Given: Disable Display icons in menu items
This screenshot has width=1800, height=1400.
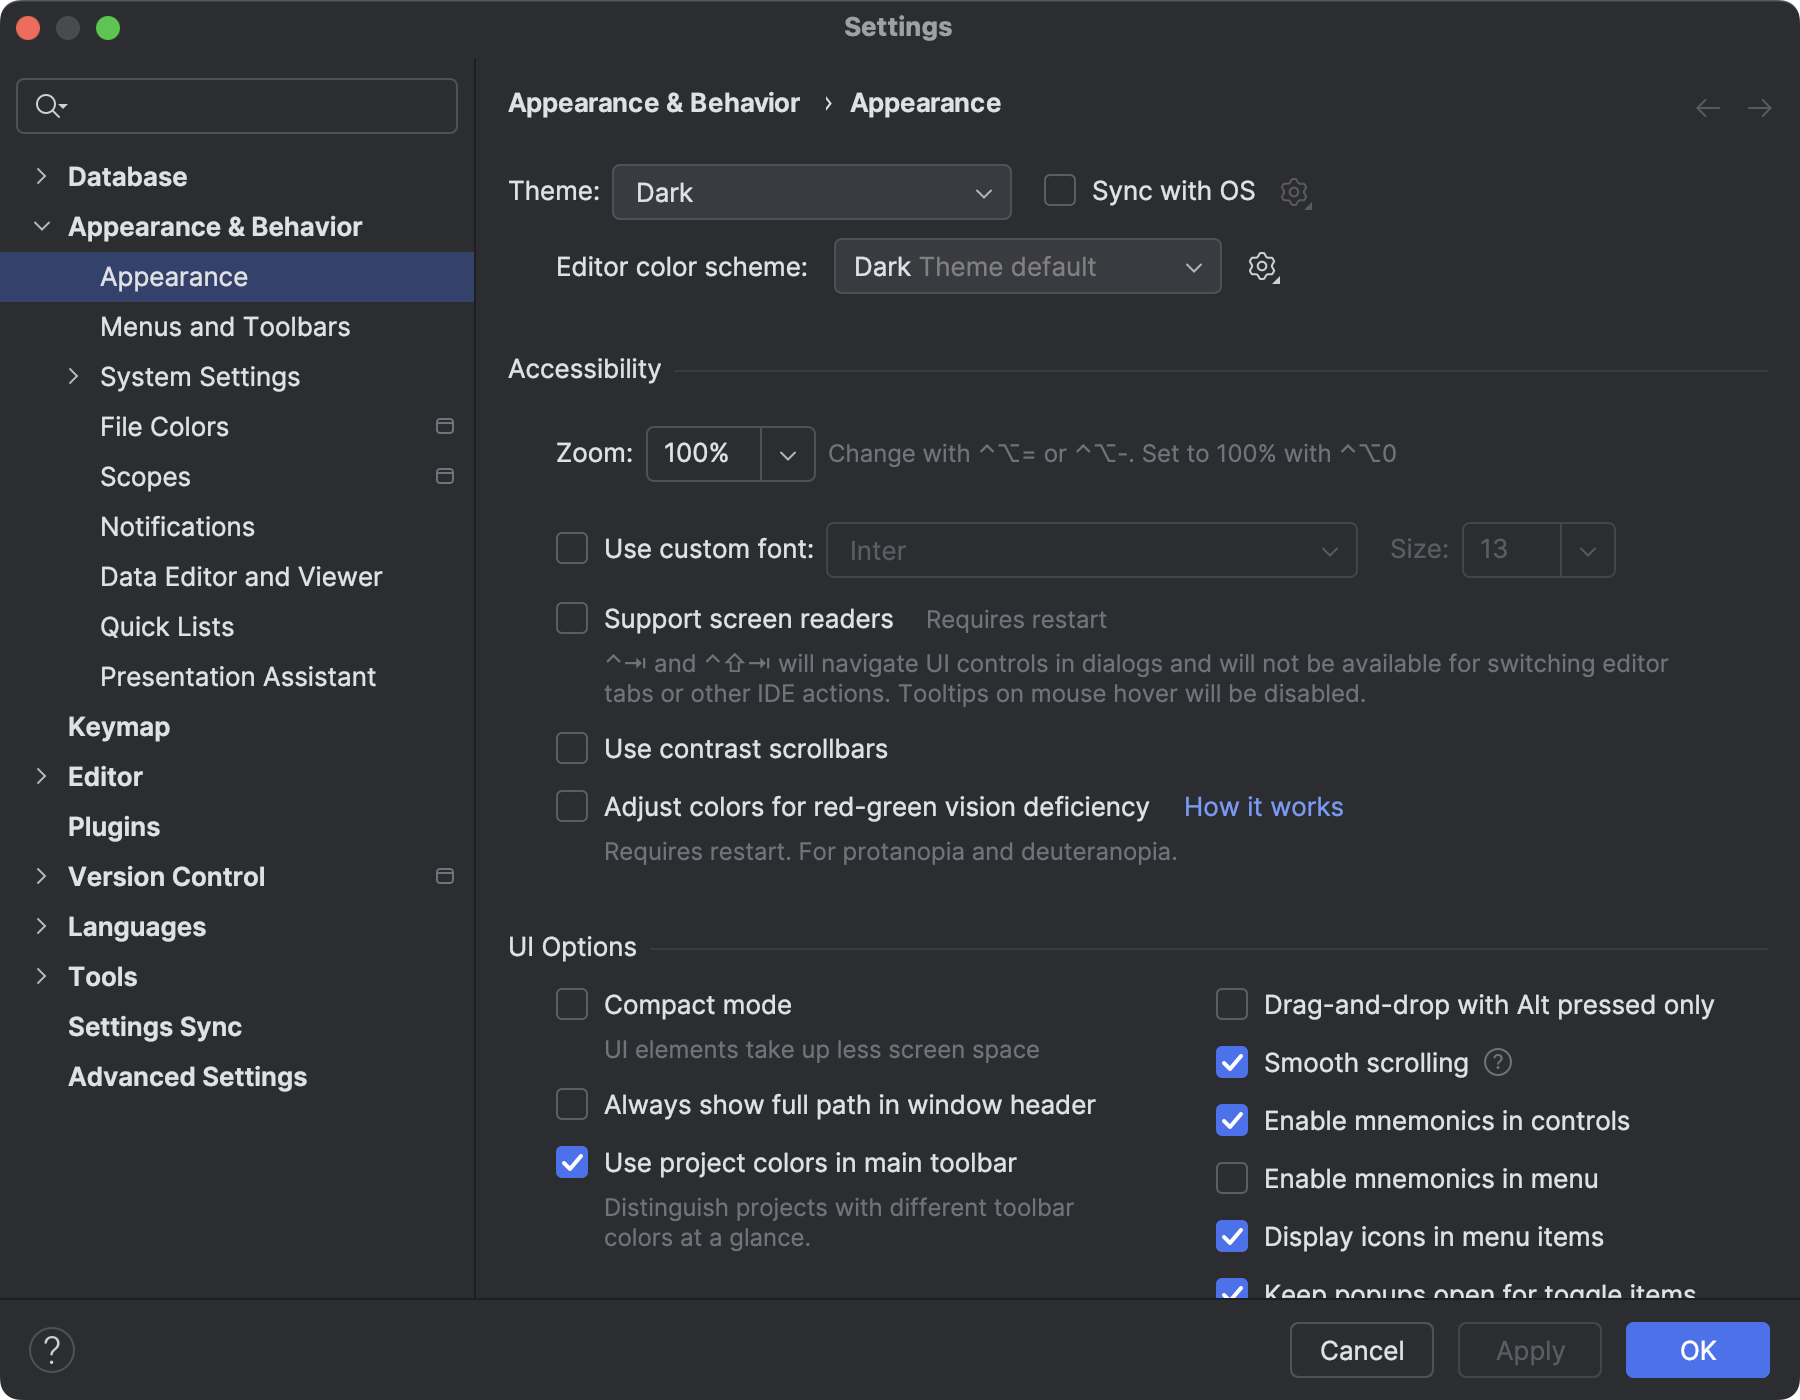Looking at the screenshot, I should [1231, 1237].
